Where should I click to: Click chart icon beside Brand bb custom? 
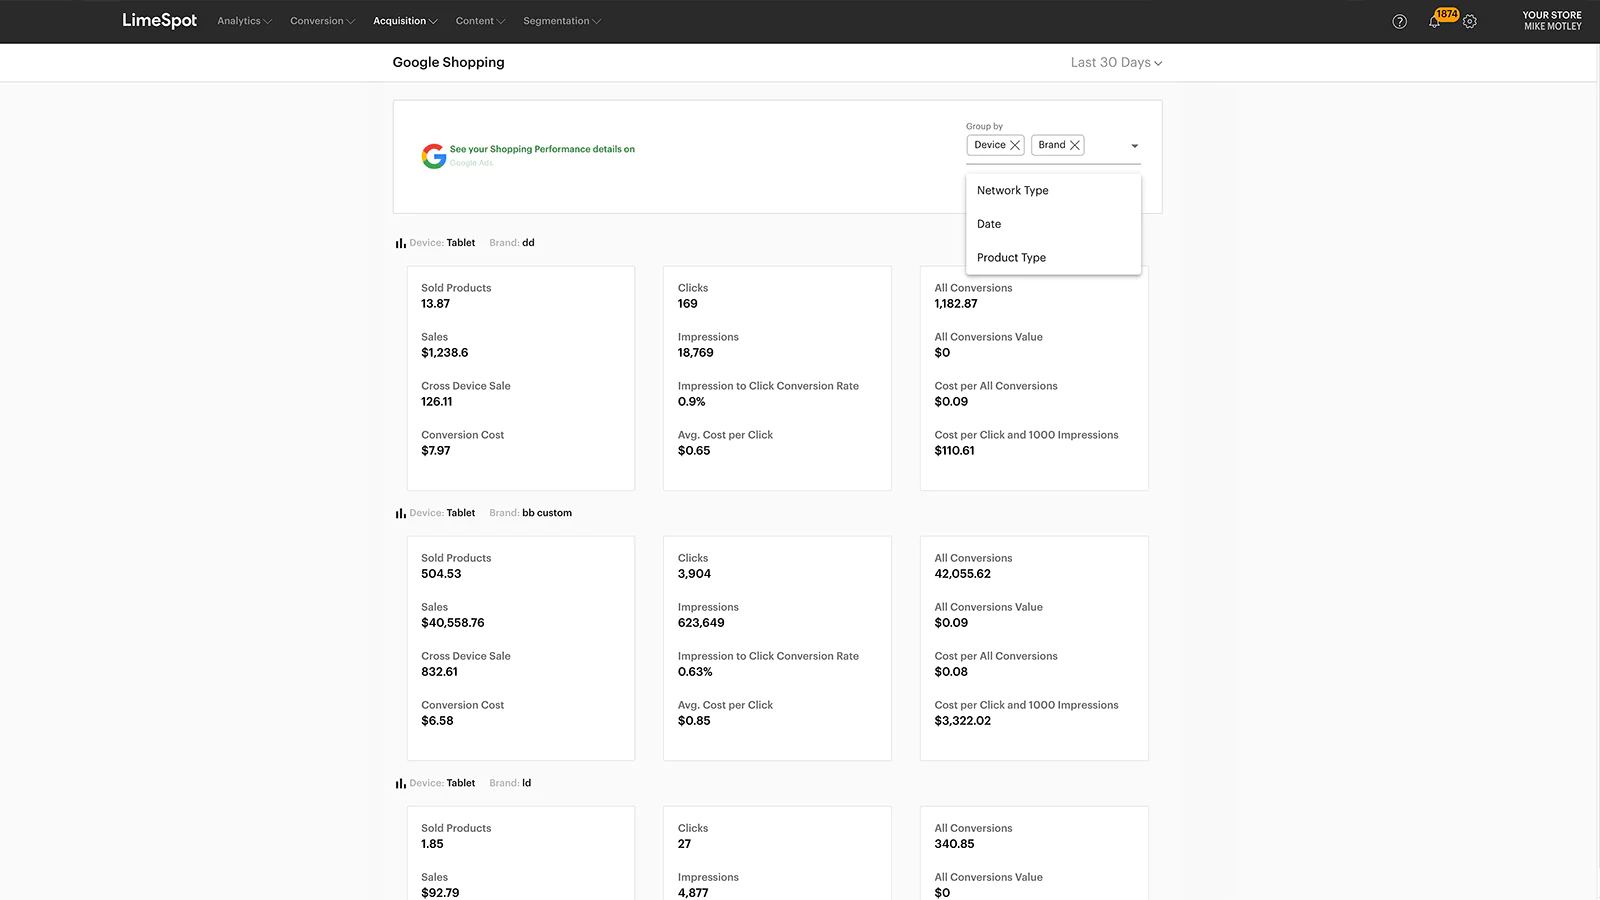[400, 513]
